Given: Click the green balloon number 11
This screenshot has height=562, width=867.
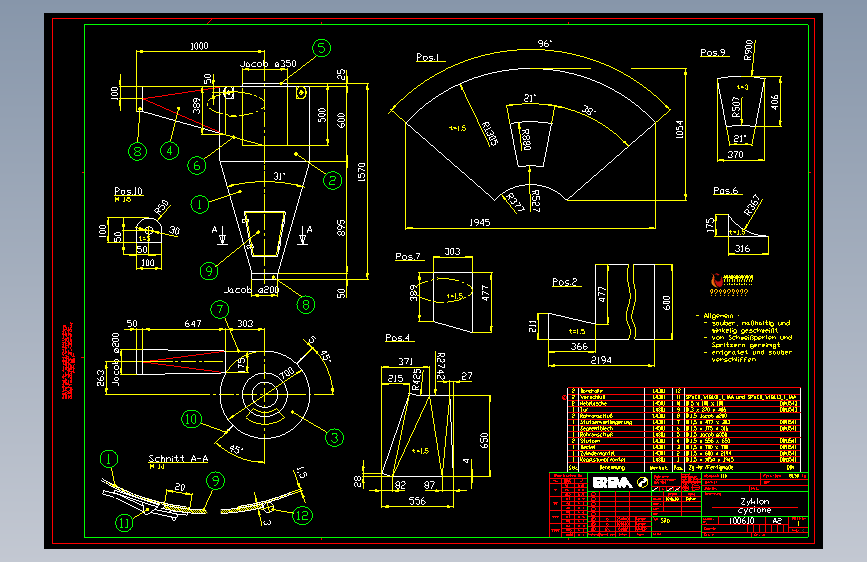Looking at the screenshot, I should click(x=124, y=523).
